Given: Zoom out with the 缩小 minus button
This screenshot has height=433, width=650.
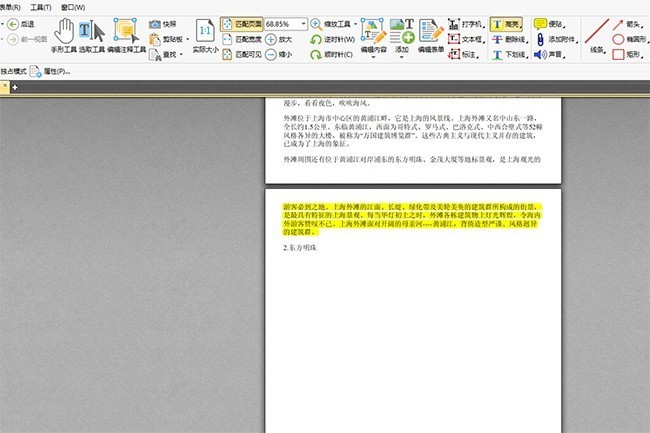Looking at the screenshot, I should pos(279,54).
